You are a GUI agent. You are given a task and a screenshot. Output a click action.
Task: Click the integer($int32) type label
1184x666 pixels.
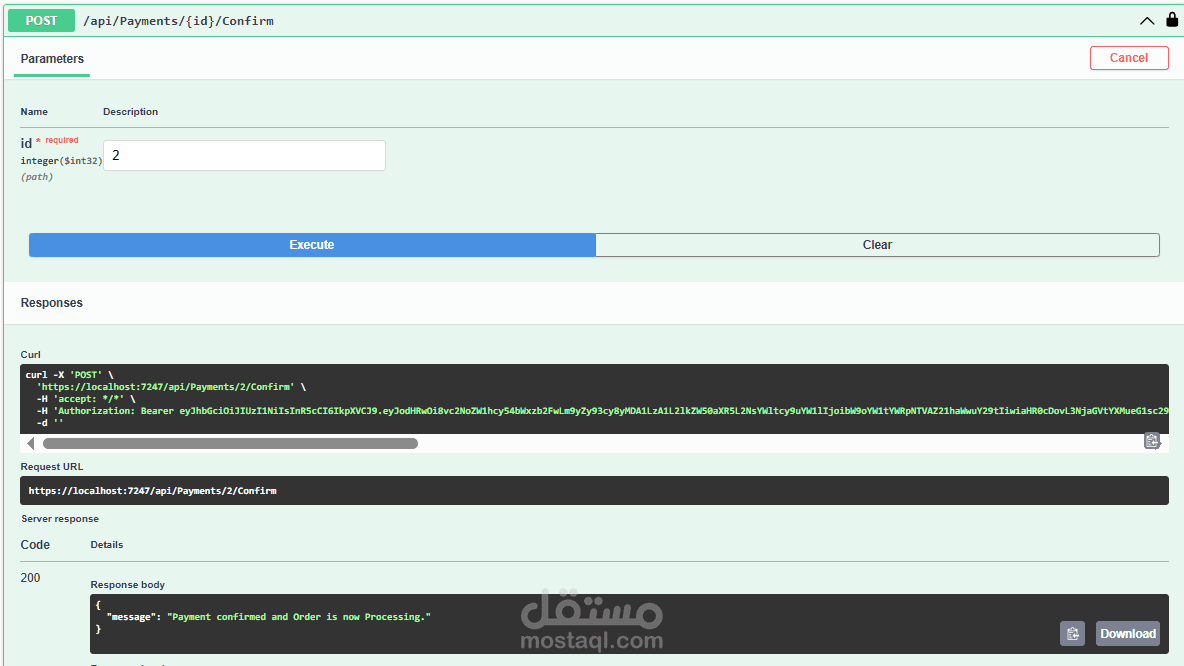[x=61, y=161]
